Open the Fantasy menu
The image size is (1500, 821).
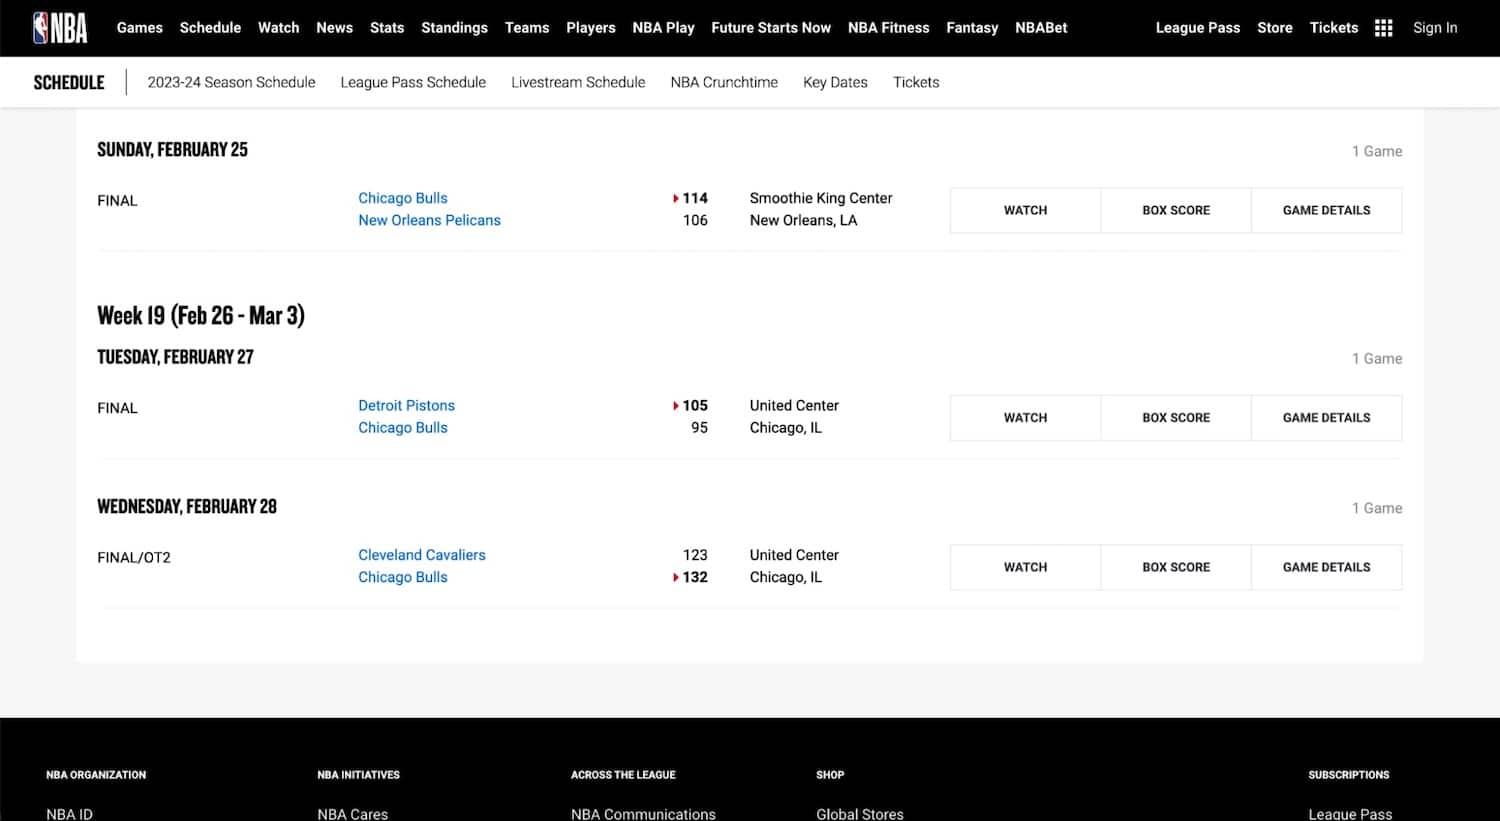[x=972, y=27]
